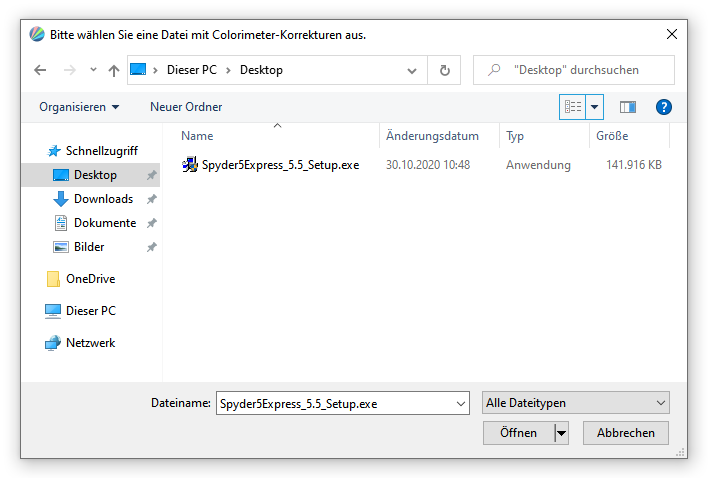
Task: Select Desktop in the address path
Action: pos(261,70)
